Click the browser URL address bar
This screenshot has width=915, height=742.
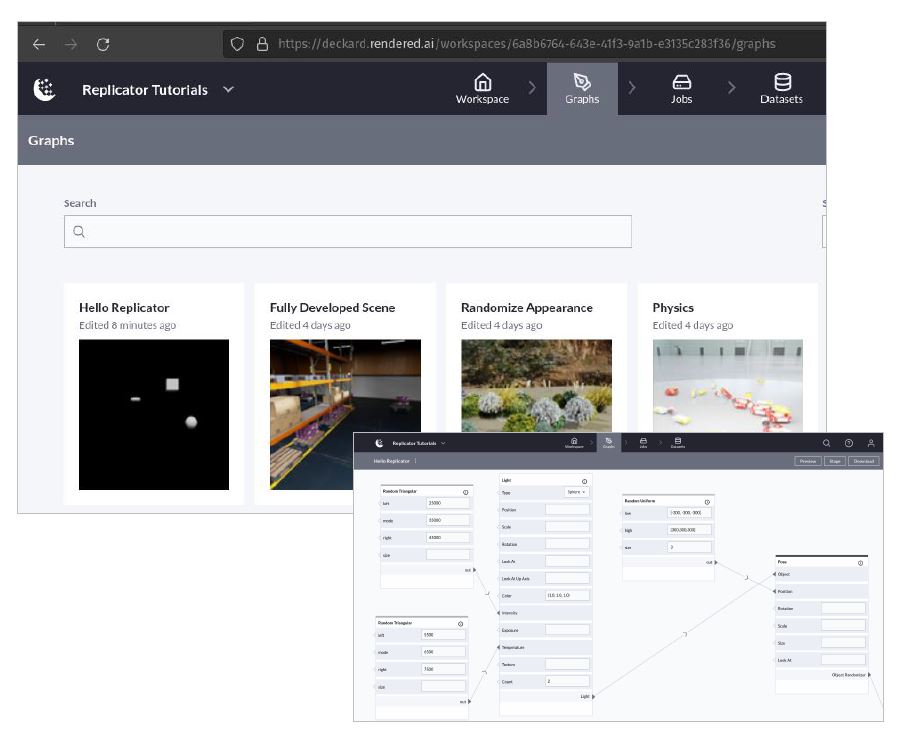coord(525,44)
